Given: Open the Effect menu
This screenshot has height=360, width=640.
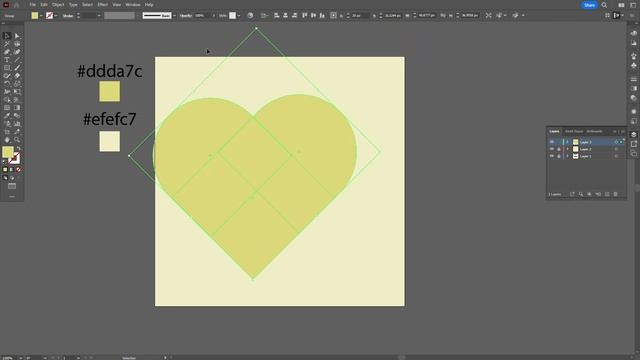Looking at the screenshot, I should tap(102, 5).
